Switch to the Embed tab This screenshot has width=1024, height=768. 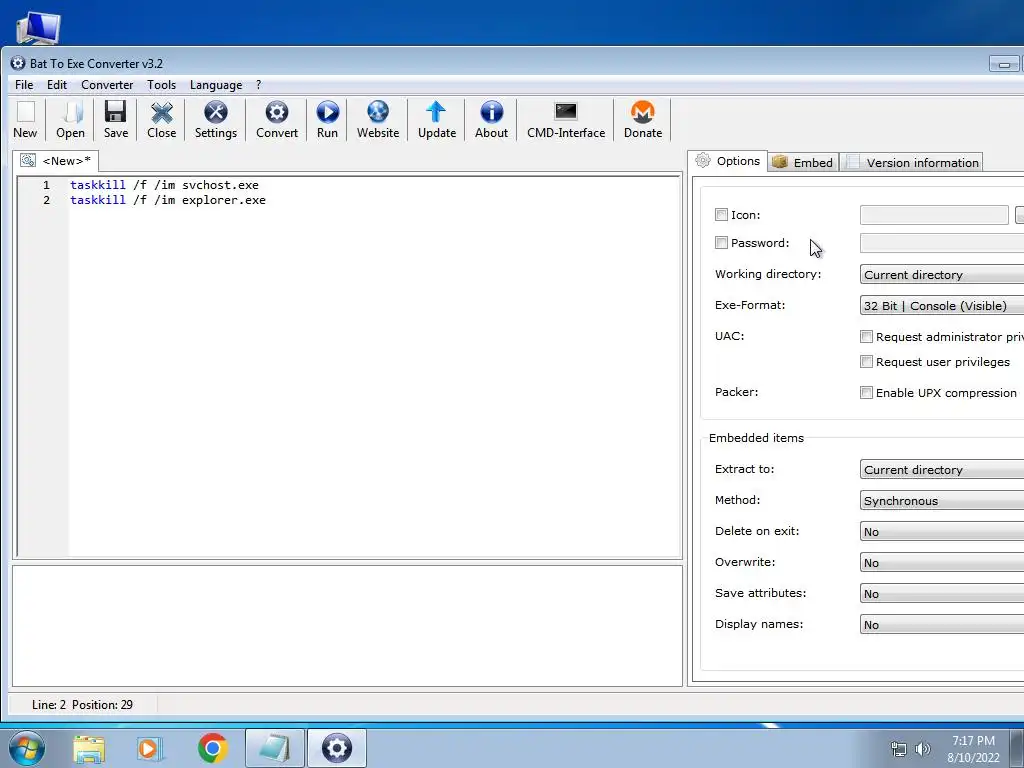803,163
